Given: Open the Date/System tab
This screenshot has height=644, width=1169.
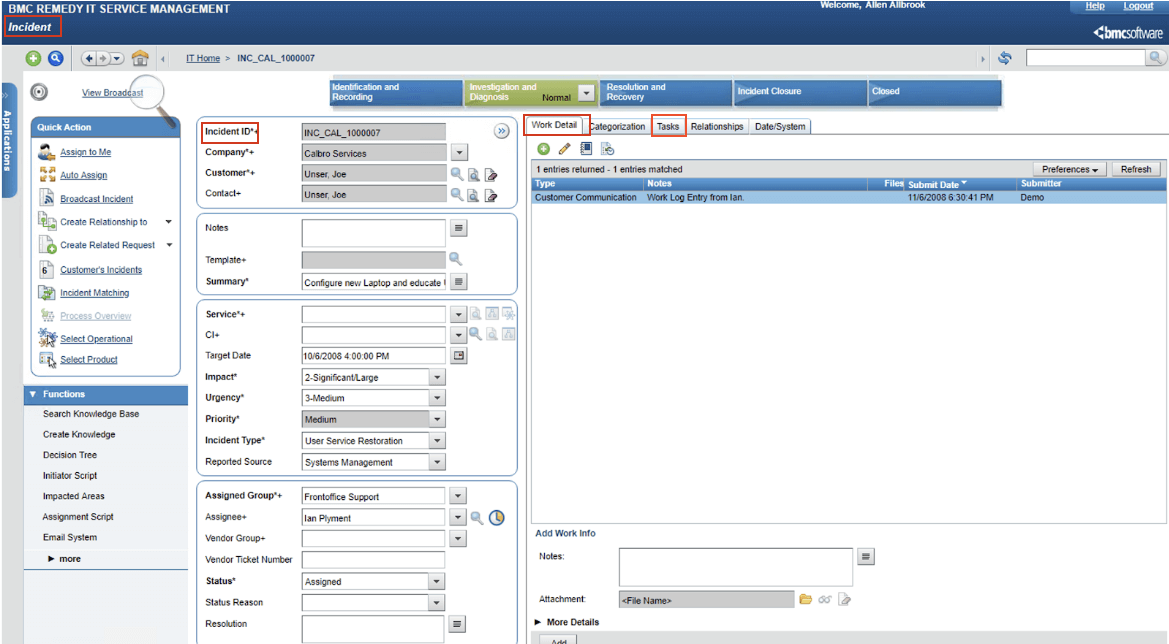Looking at the screenshot, I should [780, 127].
